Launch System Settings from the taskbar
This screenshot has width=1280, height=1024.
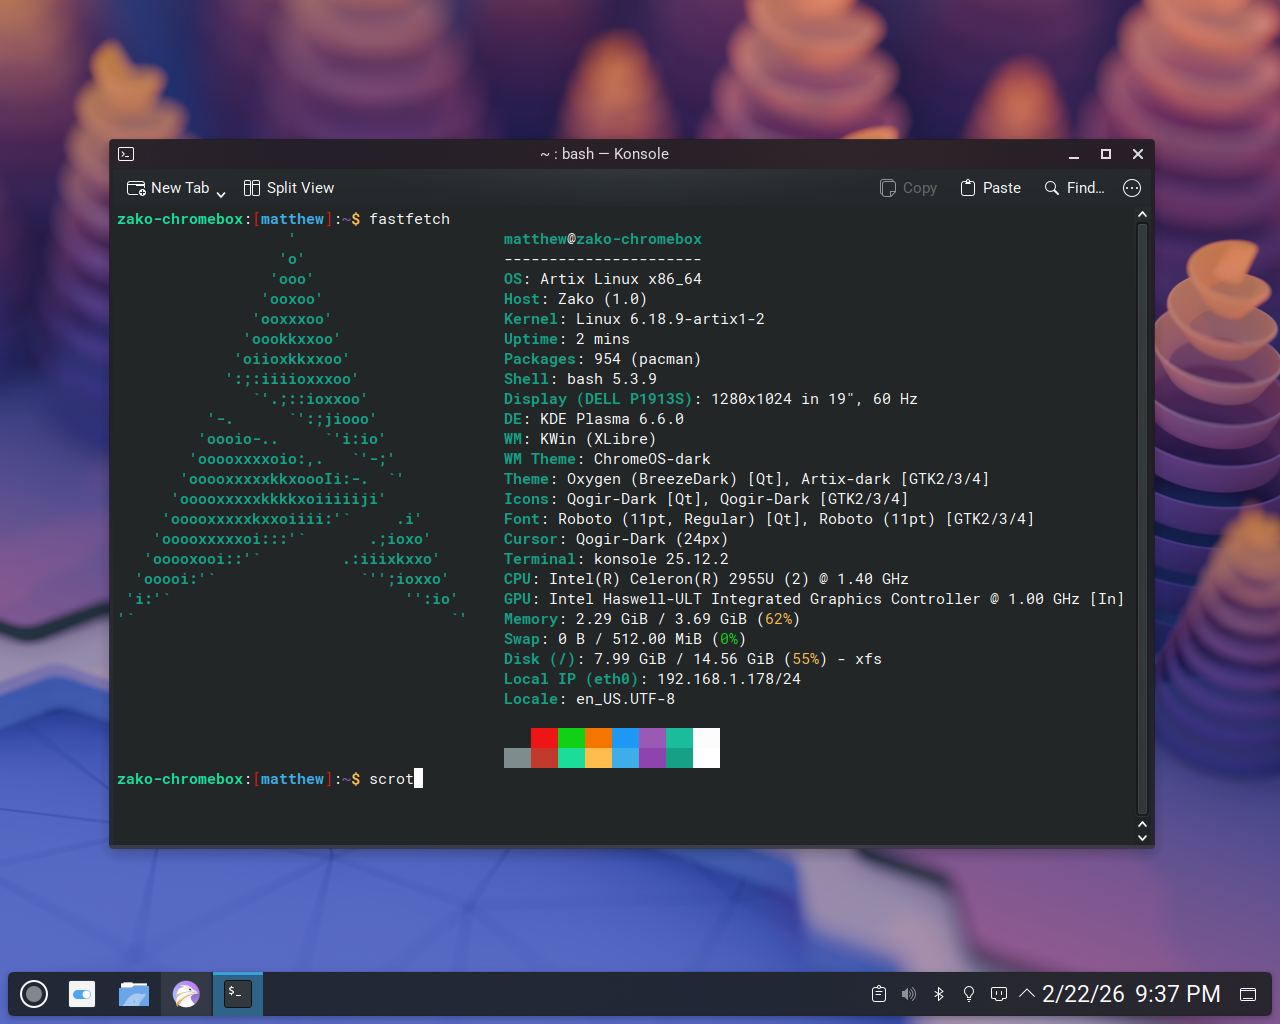coord(82,994)
